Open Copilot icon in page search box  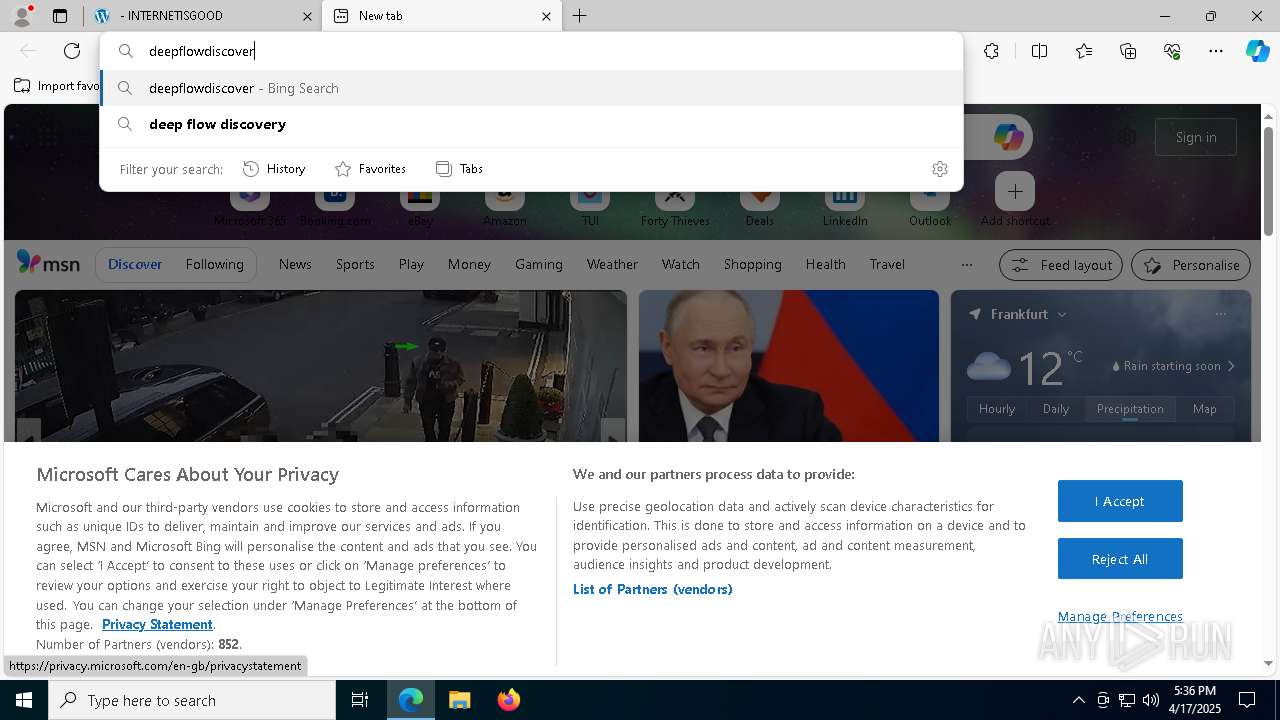(x=1008, y=137)
